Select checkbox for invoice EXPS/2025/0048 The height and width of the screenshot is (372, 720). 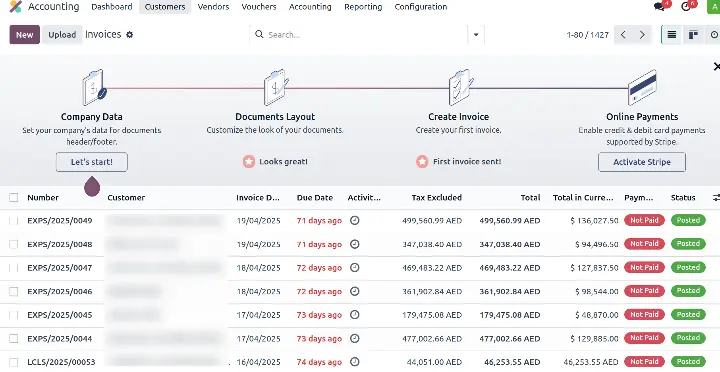click(x=14, y=244)
